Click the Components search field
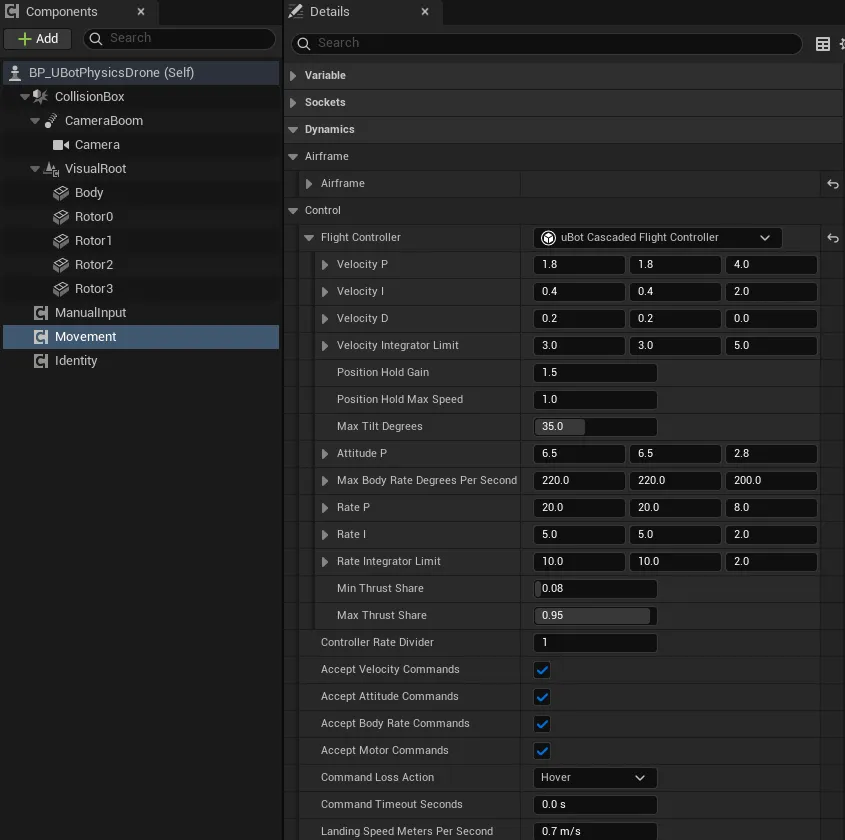Viewport: 845px width, 840px height. pos(179,38)
